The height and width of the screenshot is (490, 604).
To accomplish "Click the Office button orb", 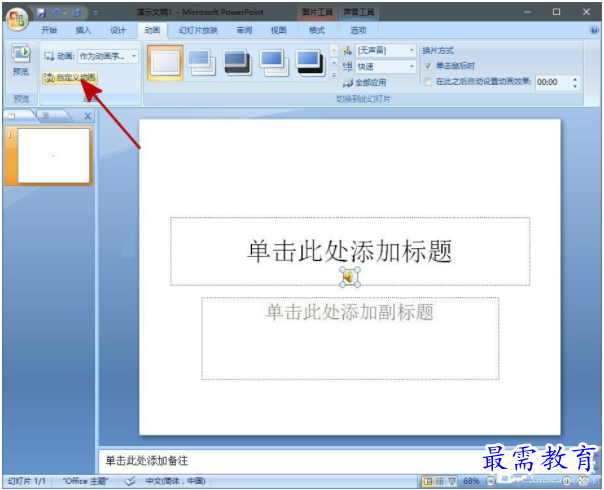I will tap(17, 19).
